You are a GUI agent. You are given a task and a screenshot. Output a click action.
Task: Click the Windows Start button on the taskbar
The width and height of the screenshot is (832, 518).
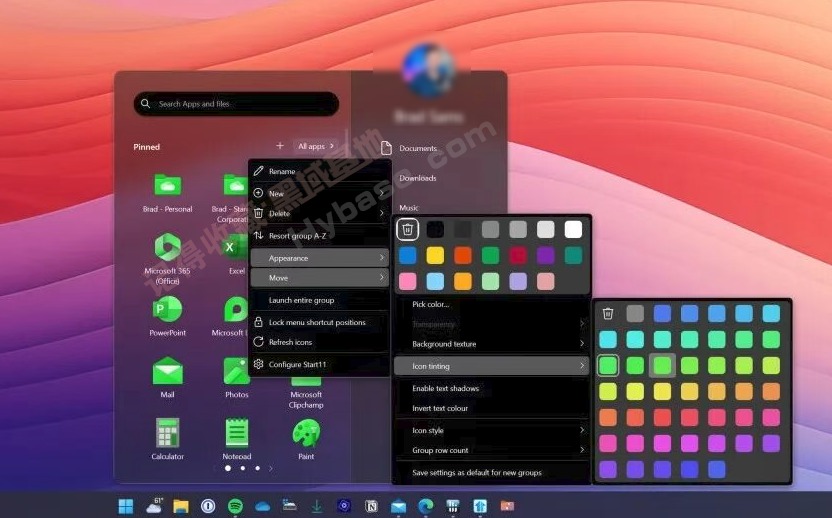(126, 506)
